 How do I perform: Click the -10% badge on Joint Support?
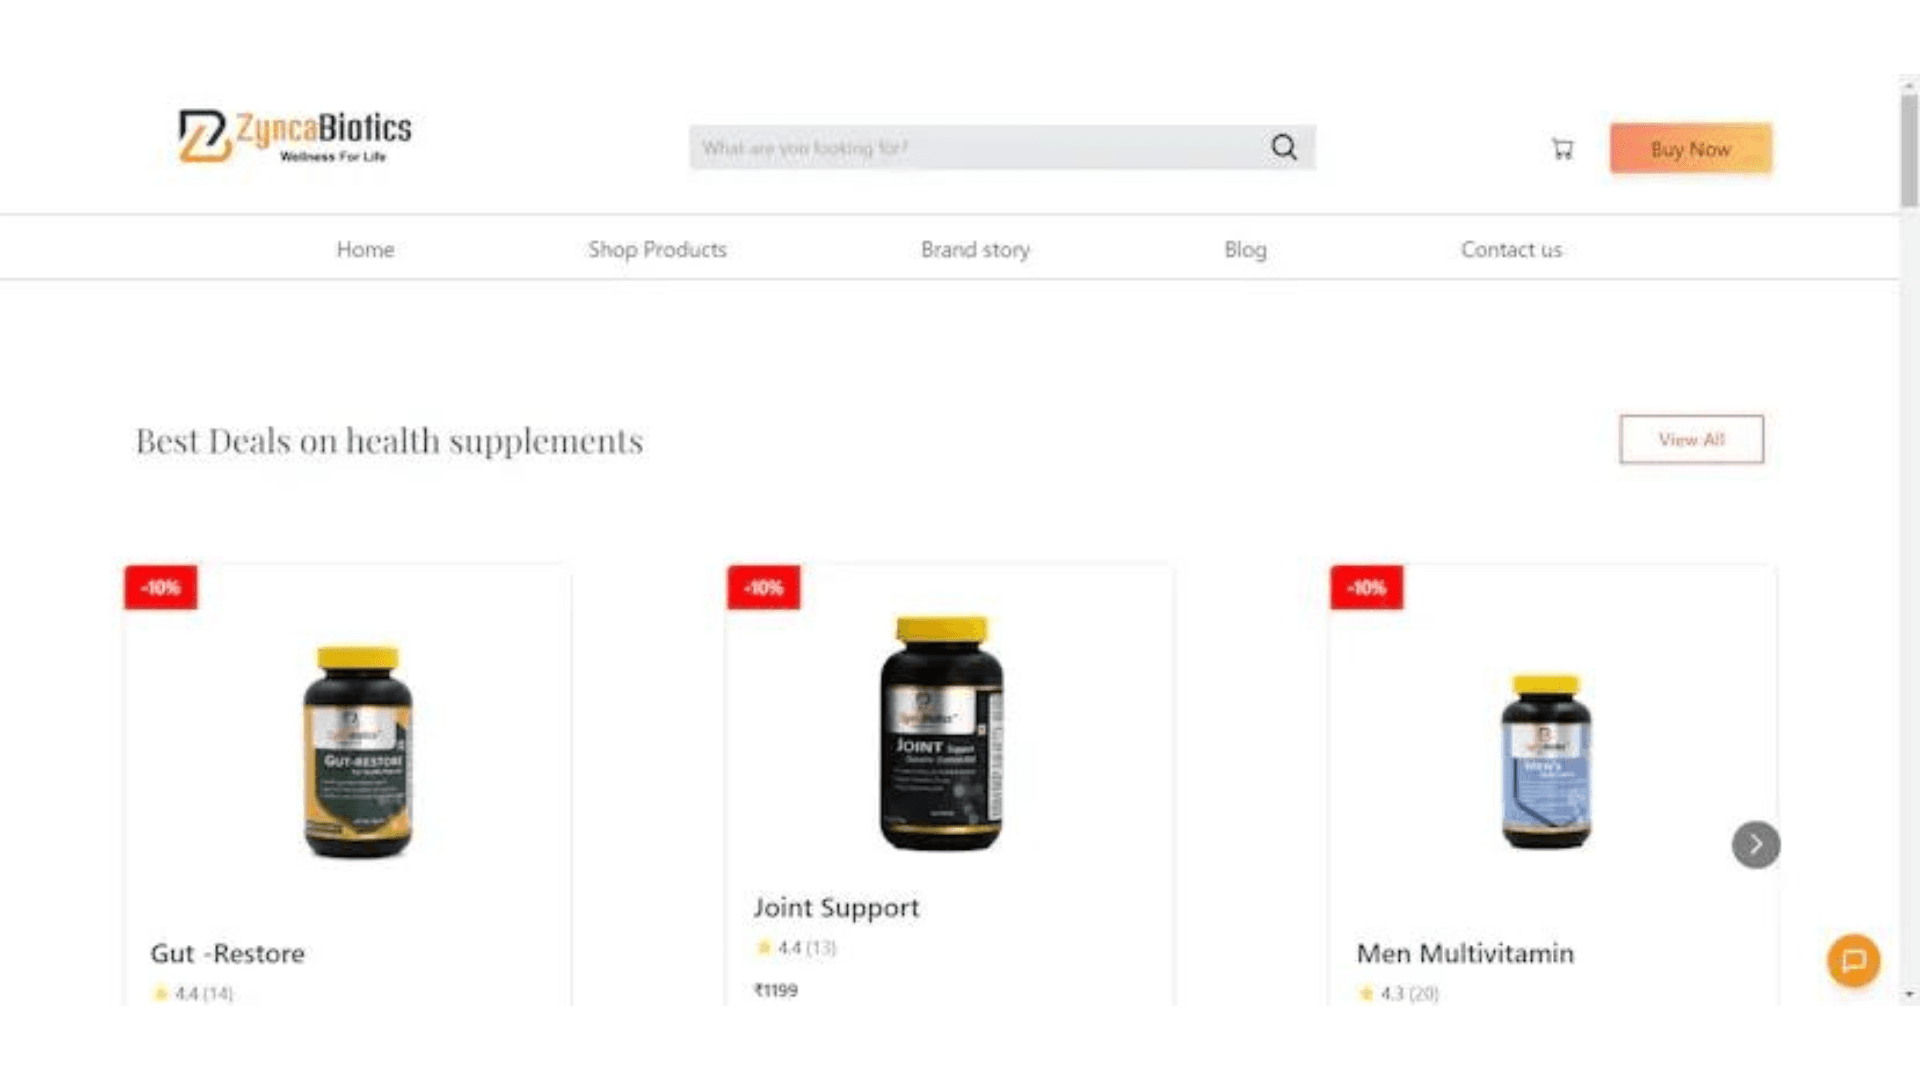tap(764, 588)
